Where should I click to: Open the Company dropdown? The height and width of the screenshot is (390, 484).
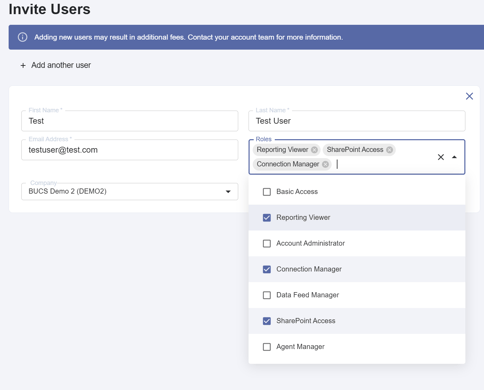point(130,191)
